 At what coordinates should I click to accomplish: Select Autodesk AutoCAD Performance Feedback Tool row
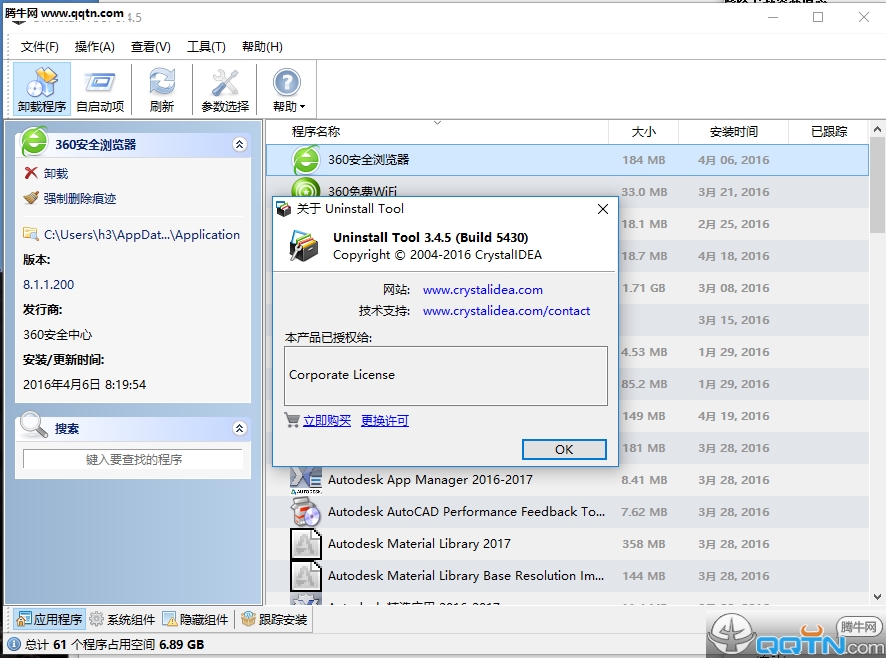click(x=567, y=512)
